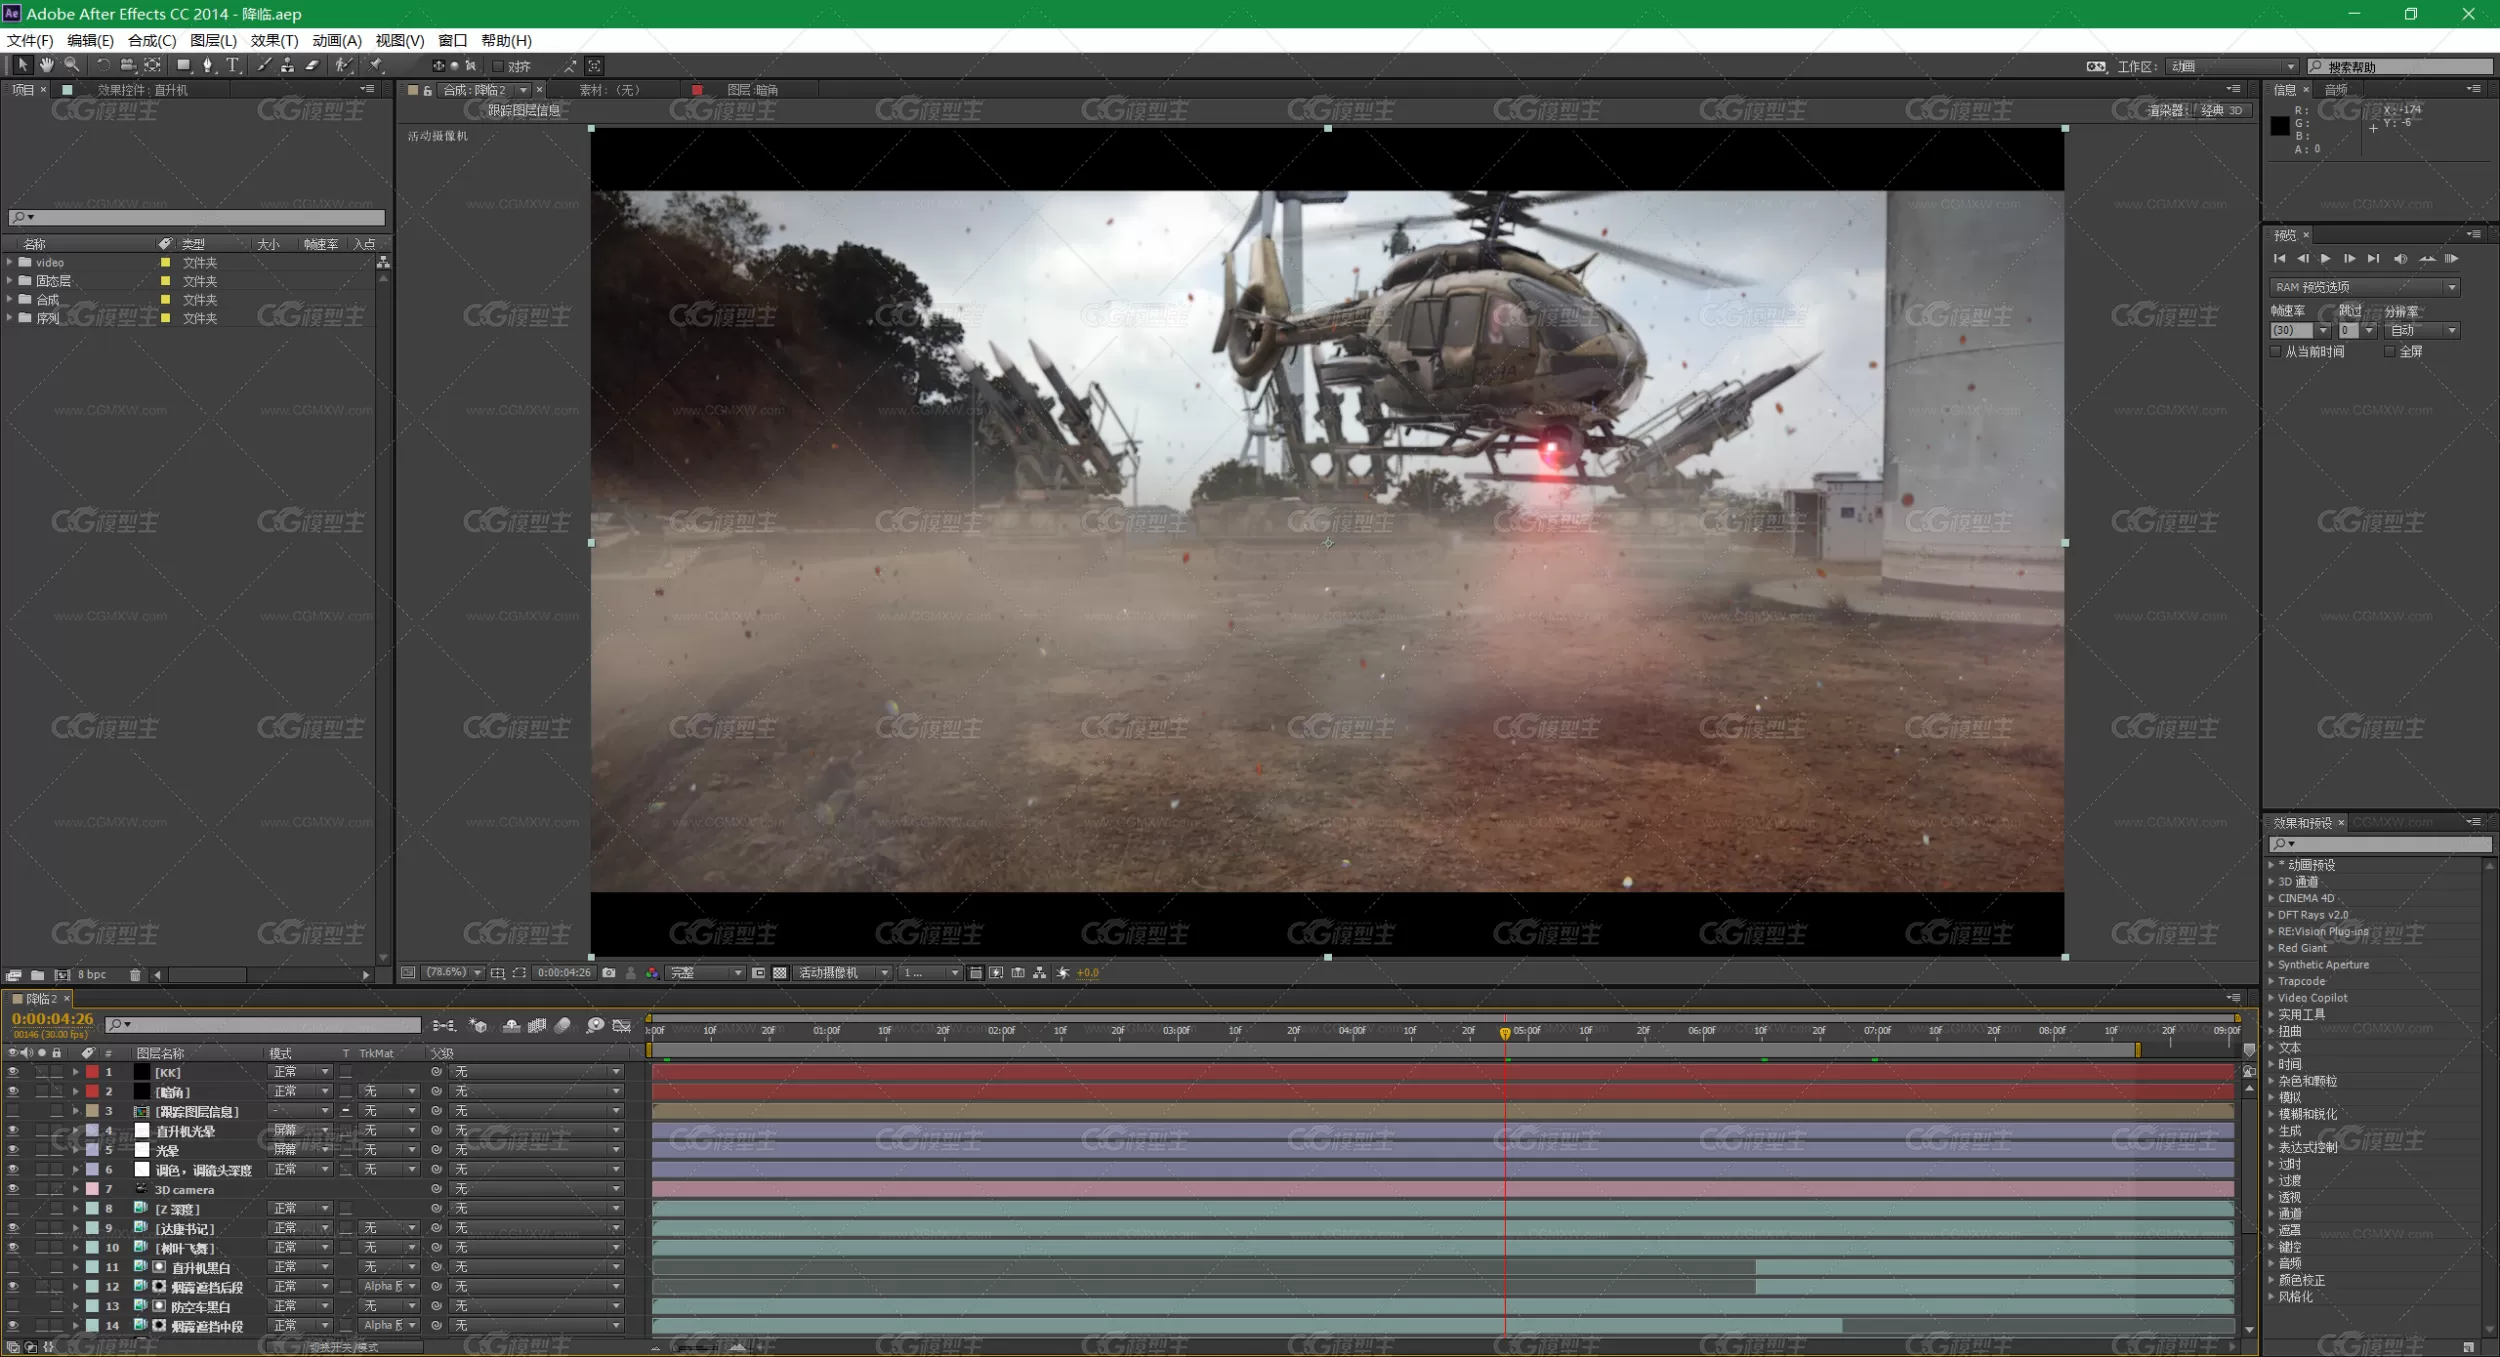Open the 效果(T) menu
Image resolution: width=2500 pixels, height=1357 pixels.
(274, 41)
